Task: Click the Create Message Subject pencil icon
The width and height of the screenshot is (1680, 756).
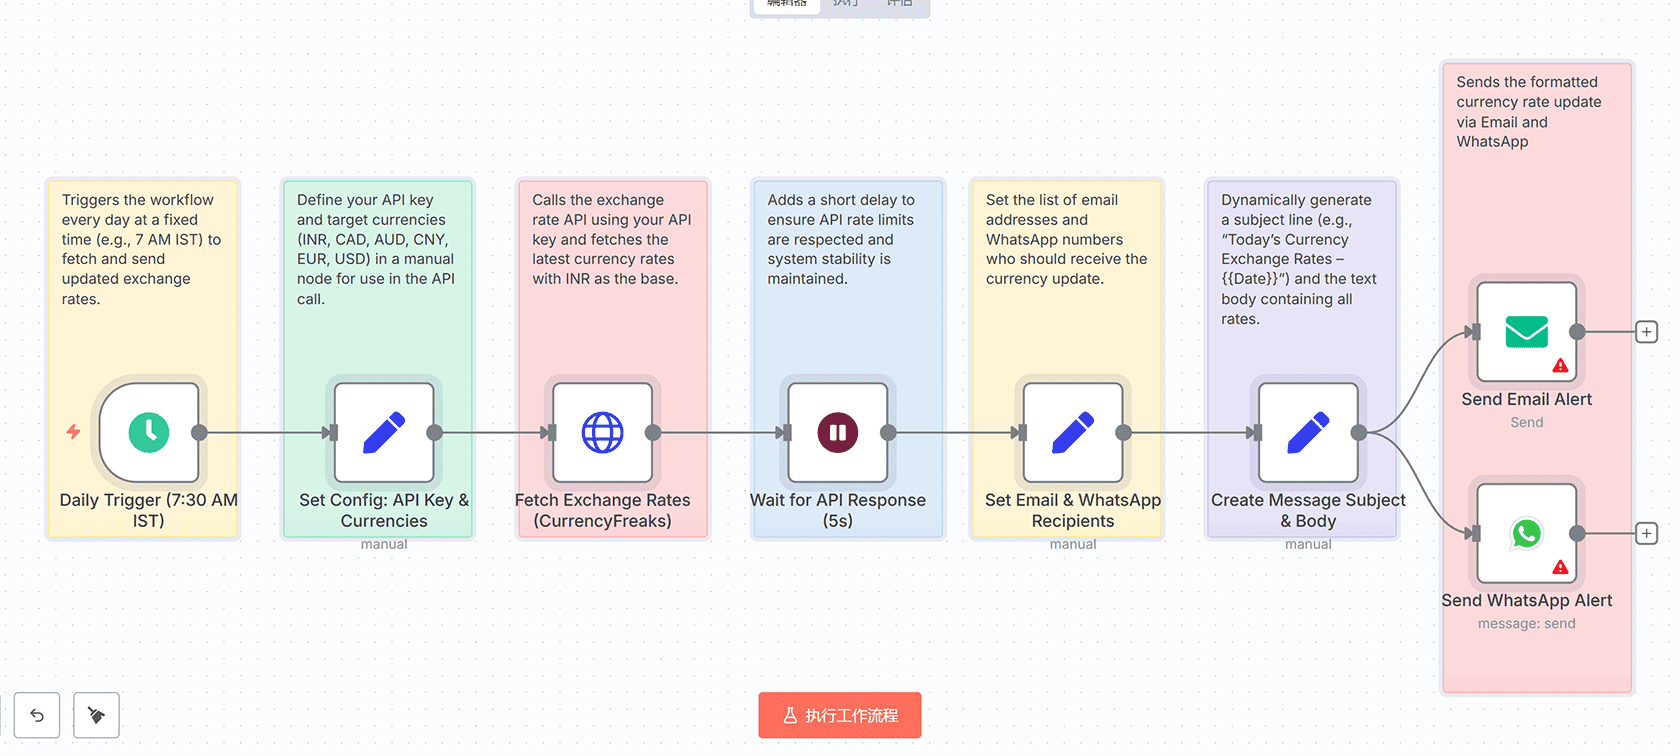Action: coord(1308,433)
